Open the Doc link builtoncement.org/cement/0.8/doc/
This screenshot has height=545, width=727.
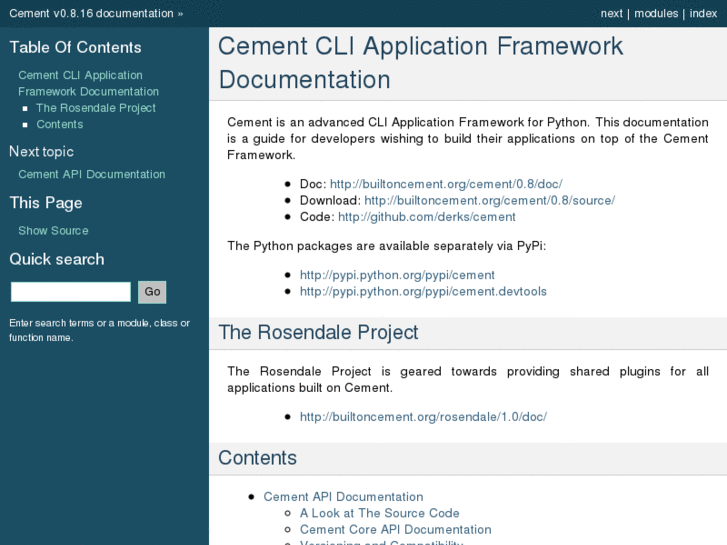(x=446, y=184)
